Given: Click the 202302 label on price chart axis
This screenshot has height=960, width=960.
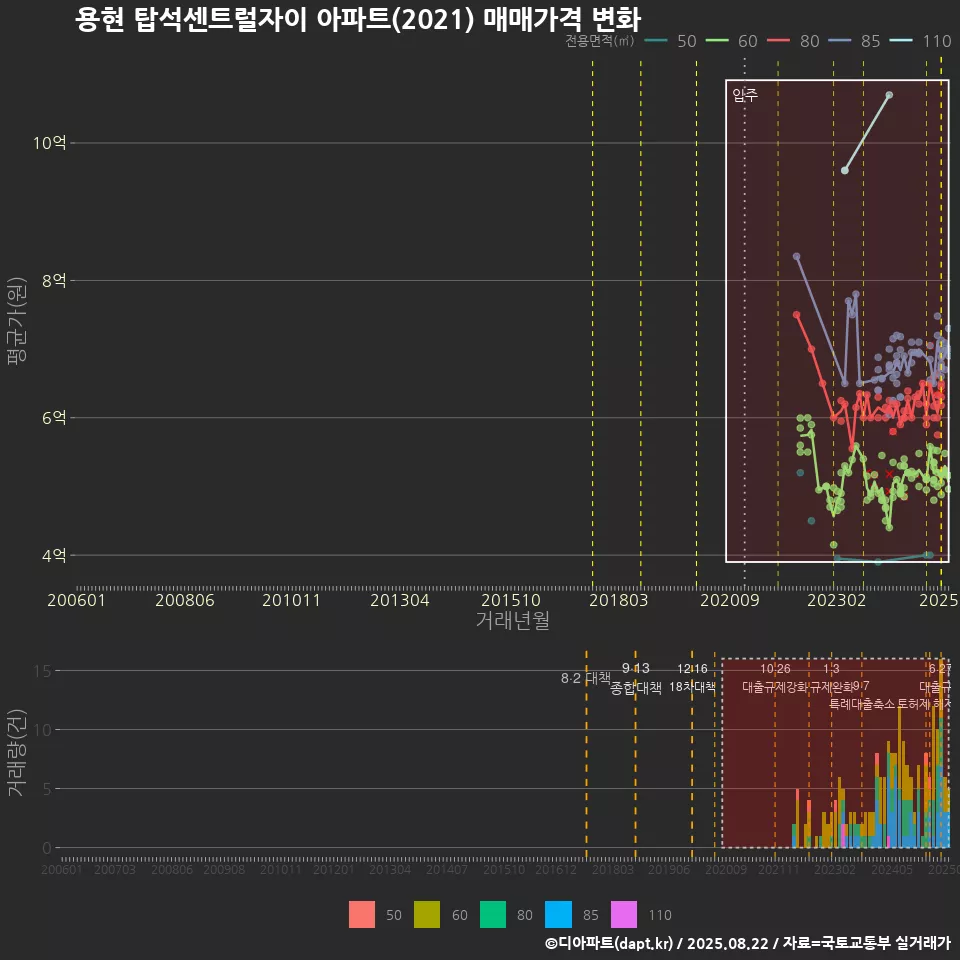Looking at the screenshot, I should pos(836,600).
